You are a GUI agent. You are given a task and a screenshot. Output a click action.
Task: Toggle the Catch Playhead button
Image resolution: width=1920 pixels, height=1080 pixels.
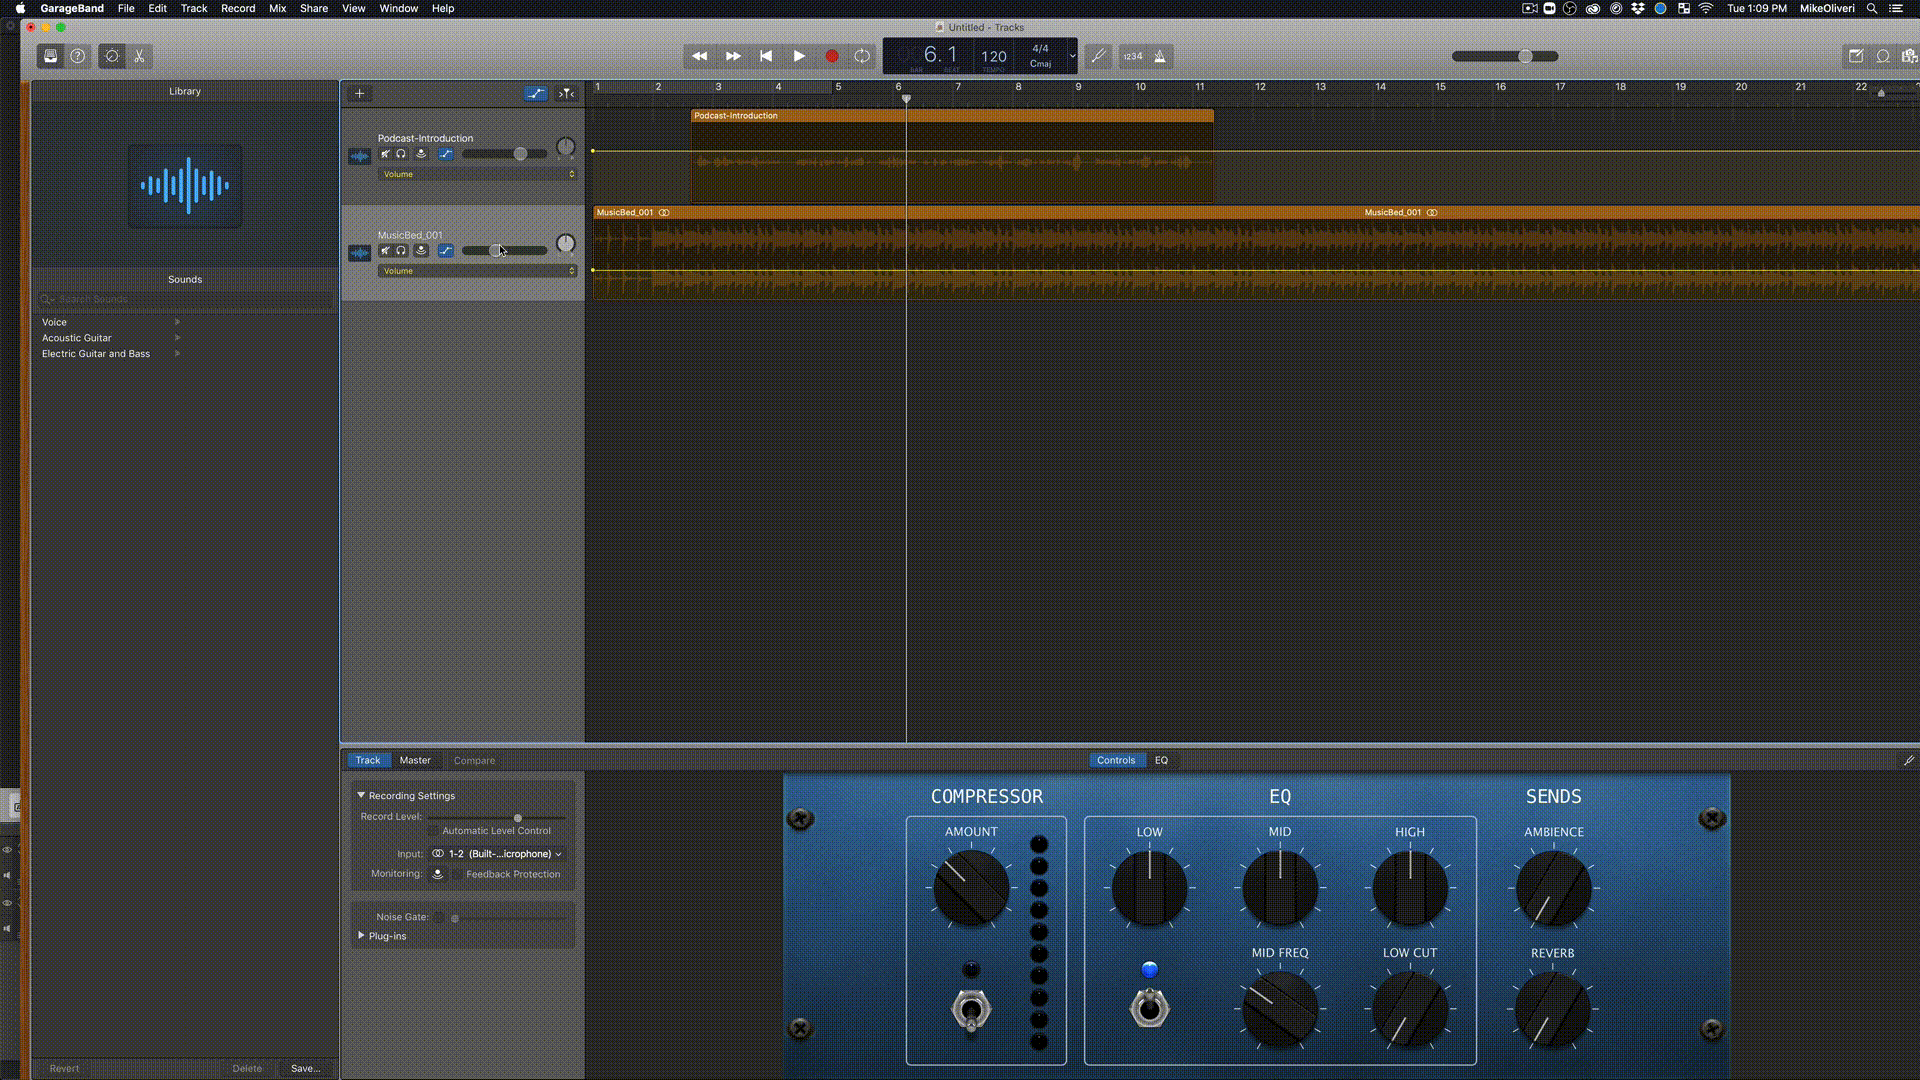(567, 94)
